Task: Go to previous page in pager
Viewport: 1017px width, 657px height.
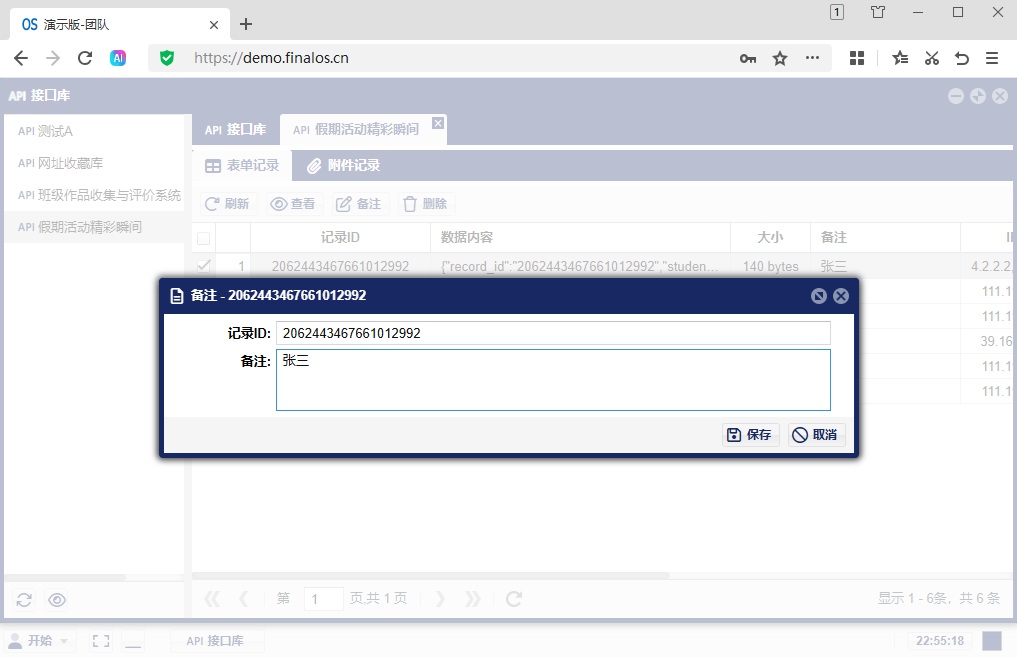Action: pyautogui.click(x=244, y=599)
